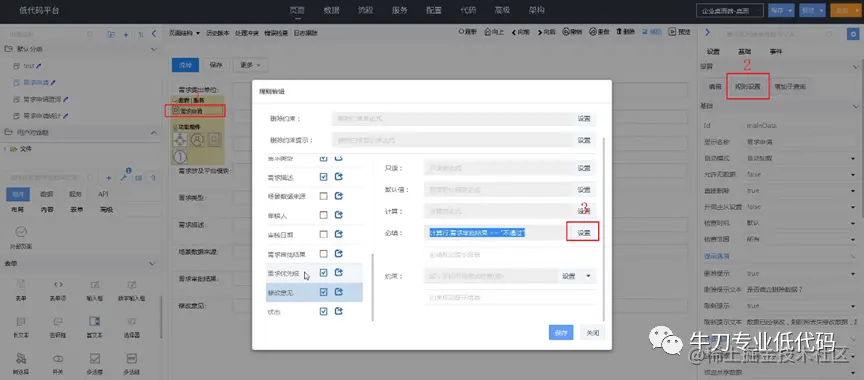
Task: Click the pencil icon next to test page
Action: pos(39,66)
